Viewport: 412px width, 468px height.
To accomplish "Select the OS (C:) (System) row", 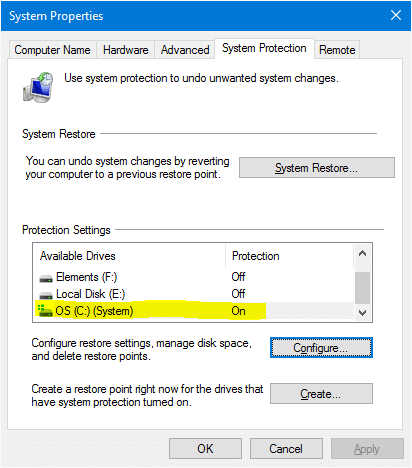I will click(x=193, y=311).
